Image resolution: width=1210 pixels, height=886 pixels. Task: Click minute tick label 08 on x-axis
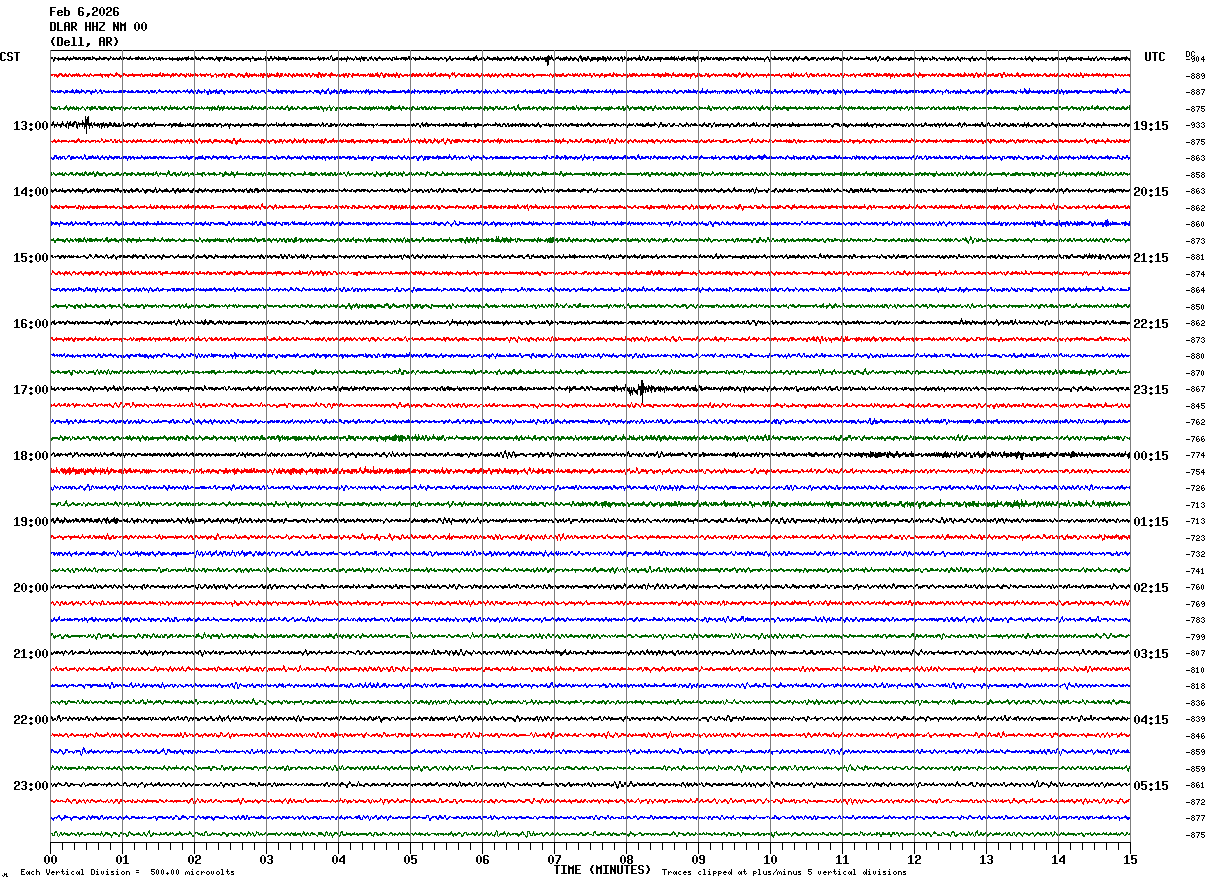click(626, 860)
